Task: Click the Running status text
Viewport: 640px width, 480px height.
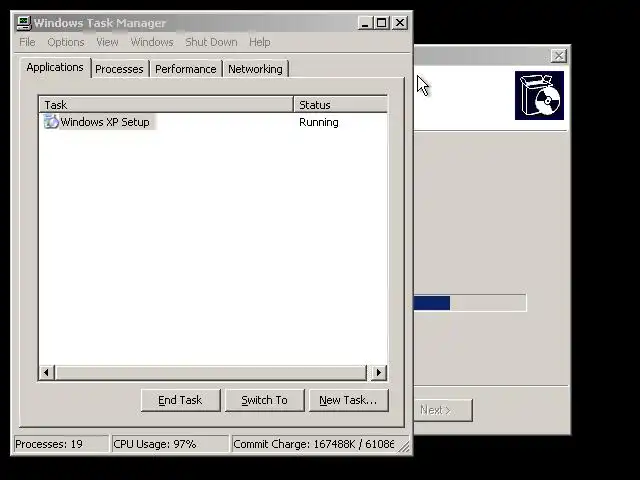Action: 318,122
